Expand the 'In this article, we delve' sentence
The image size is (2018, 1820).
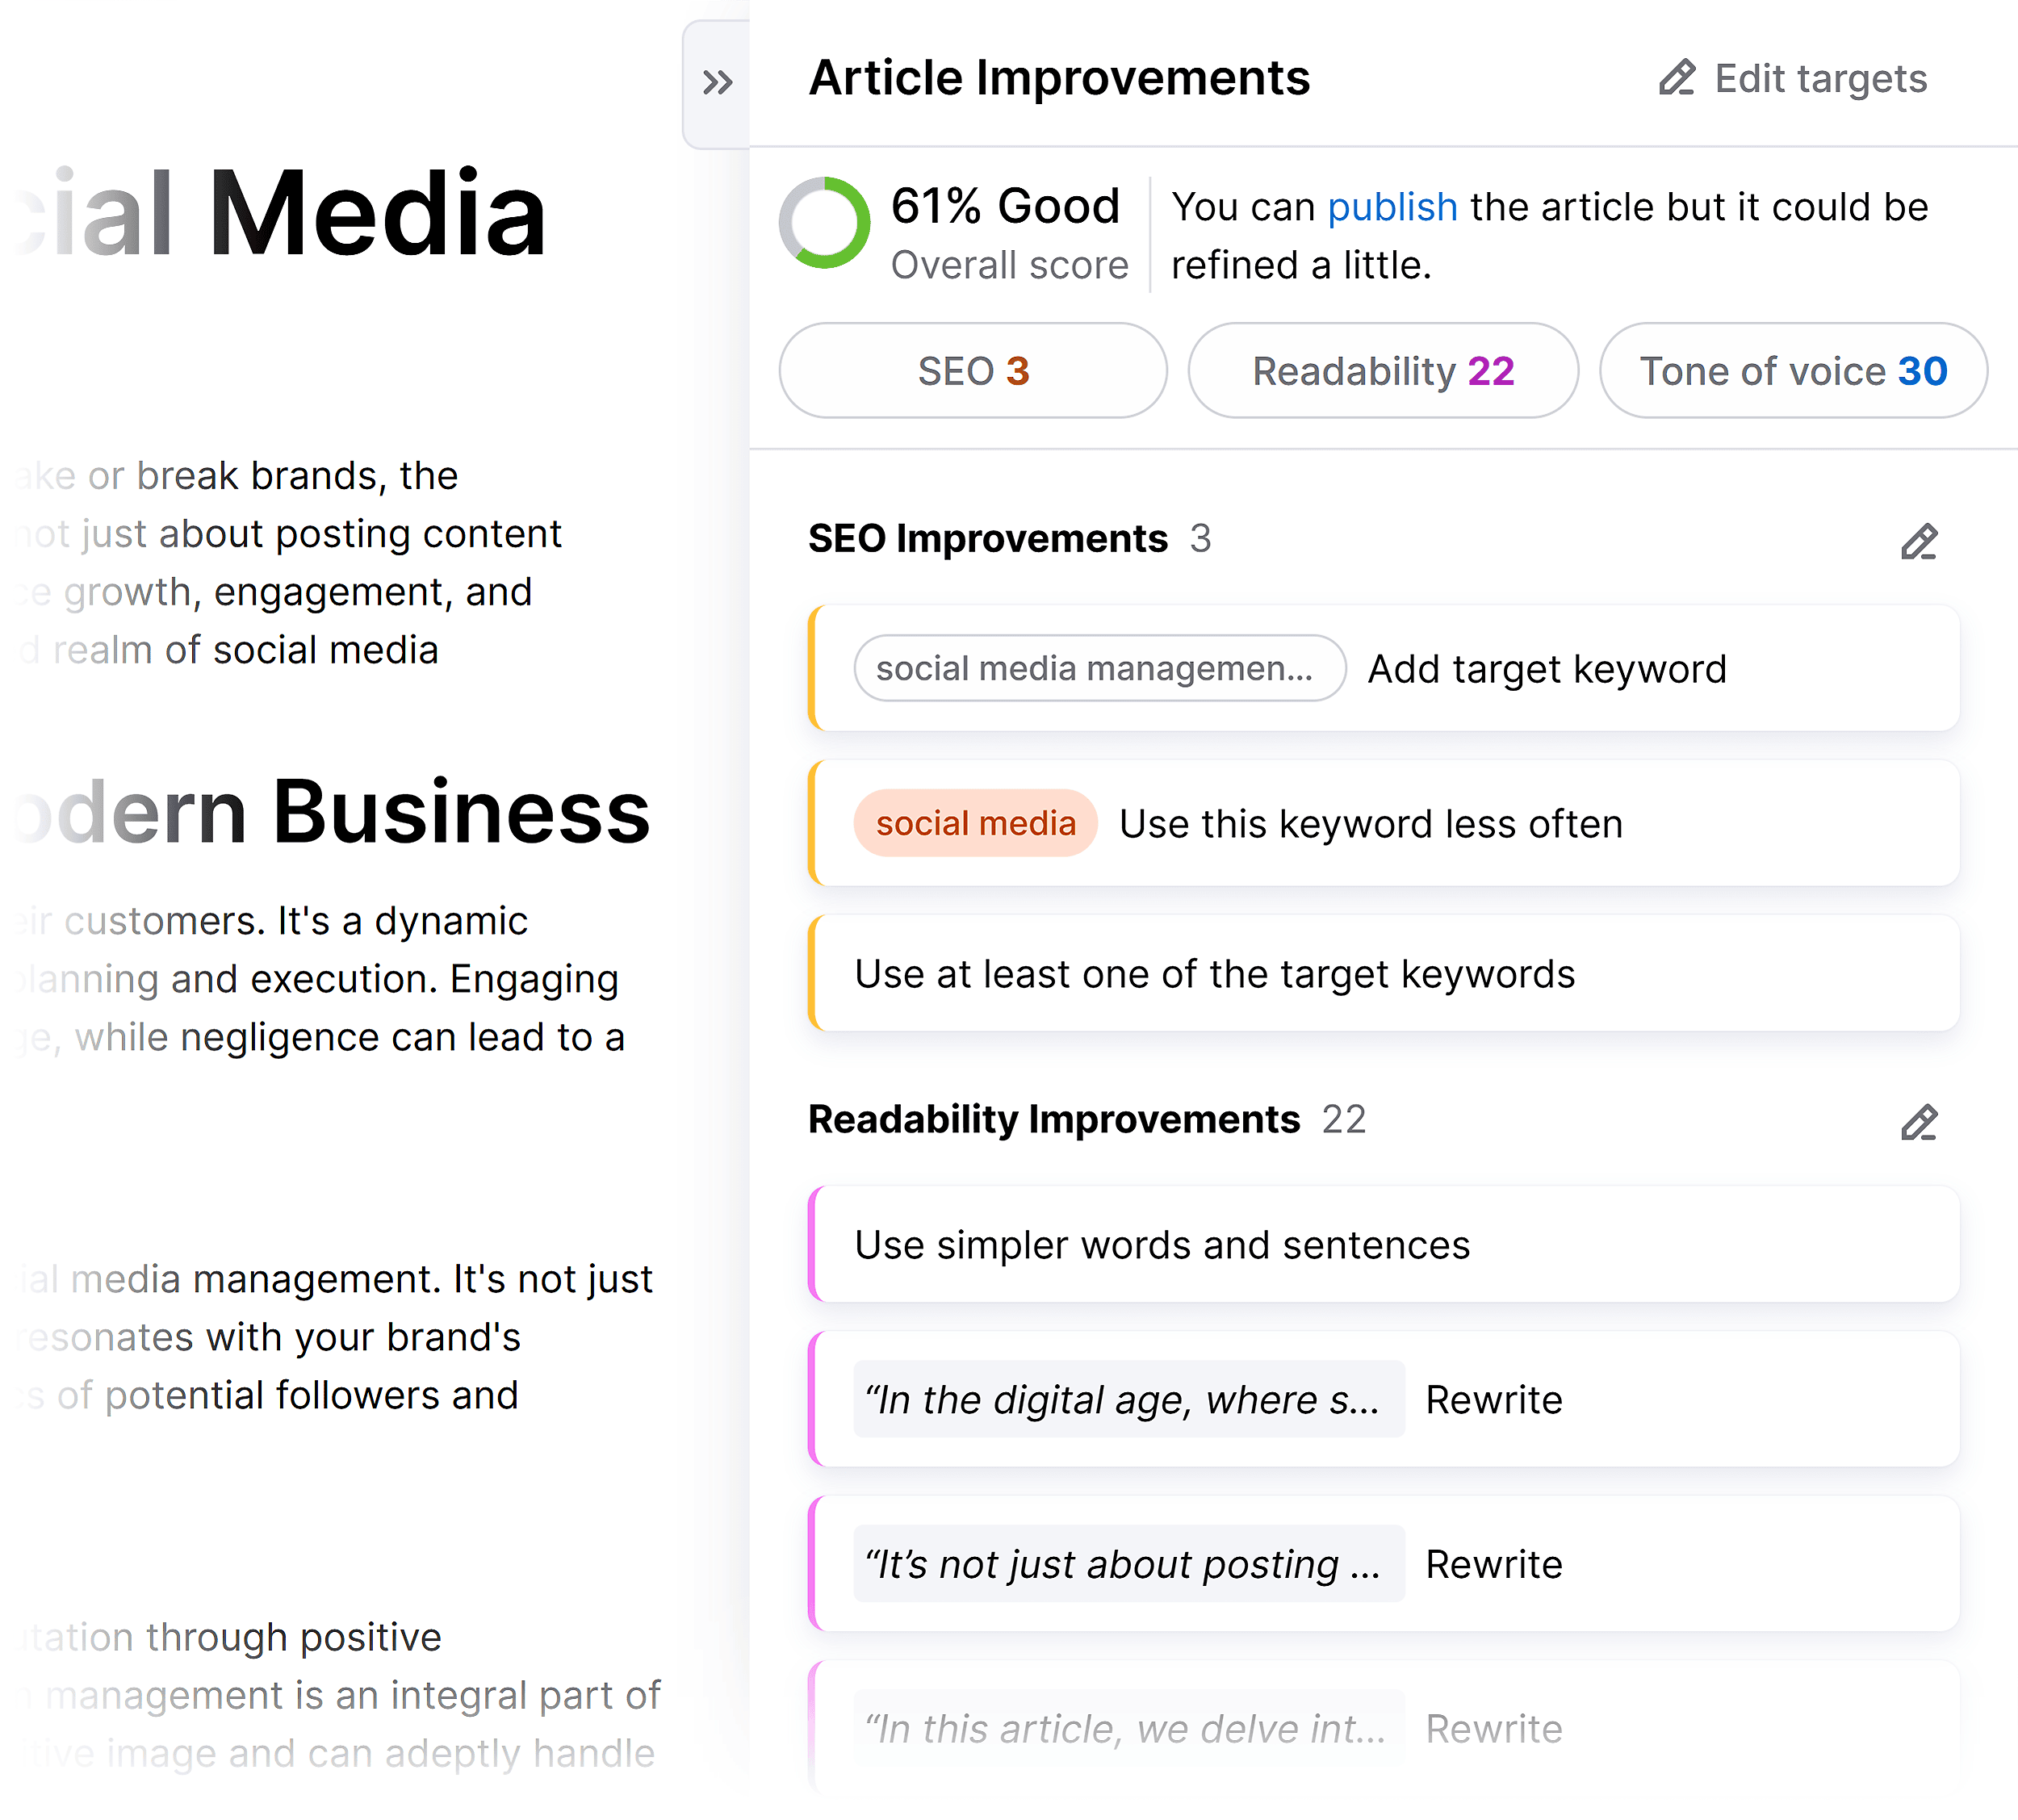pyautogui.click(x=1128, y=1728)
